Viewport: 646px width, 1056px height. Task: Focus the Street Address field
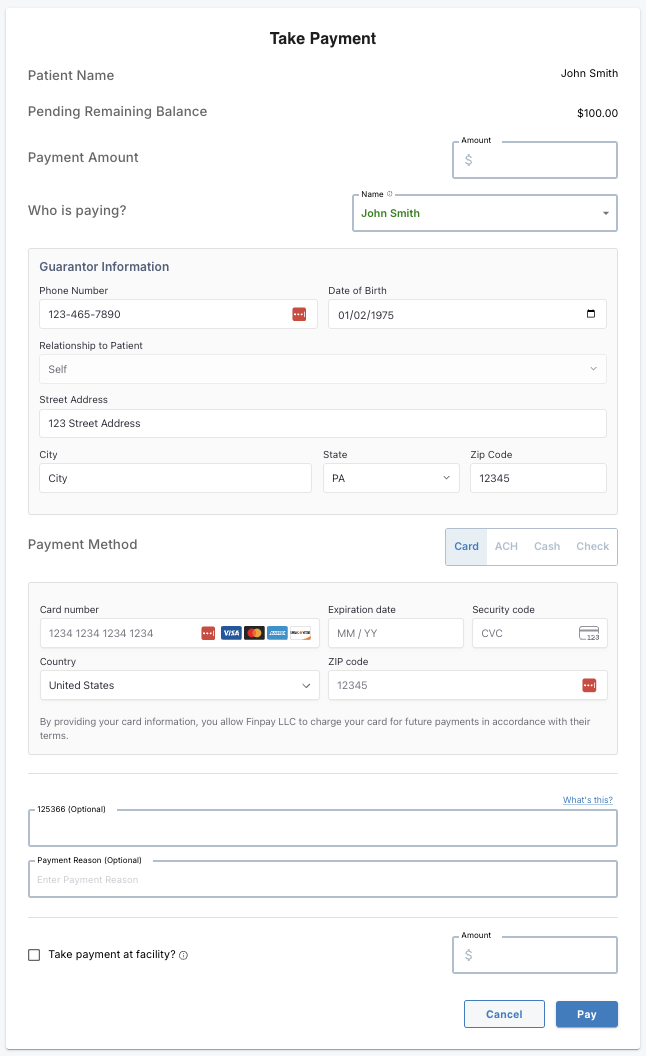[323, 424]
